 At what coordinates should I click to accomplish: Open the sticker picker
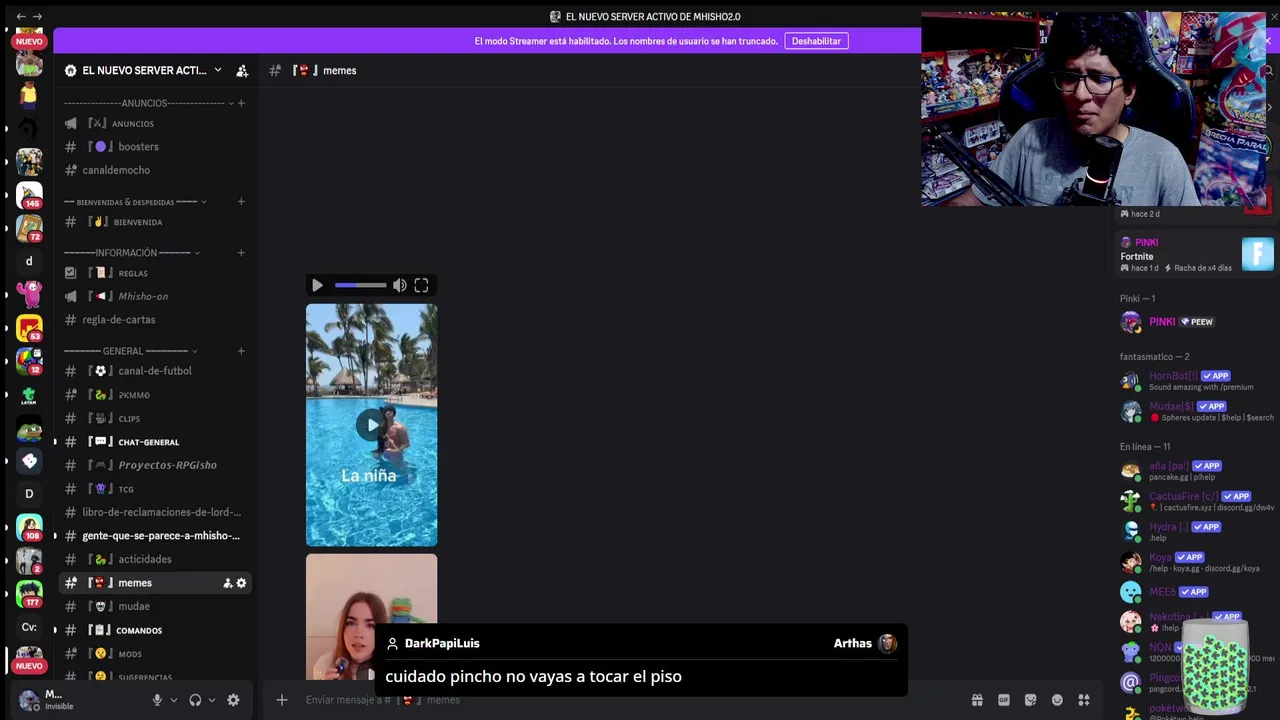1030,700
